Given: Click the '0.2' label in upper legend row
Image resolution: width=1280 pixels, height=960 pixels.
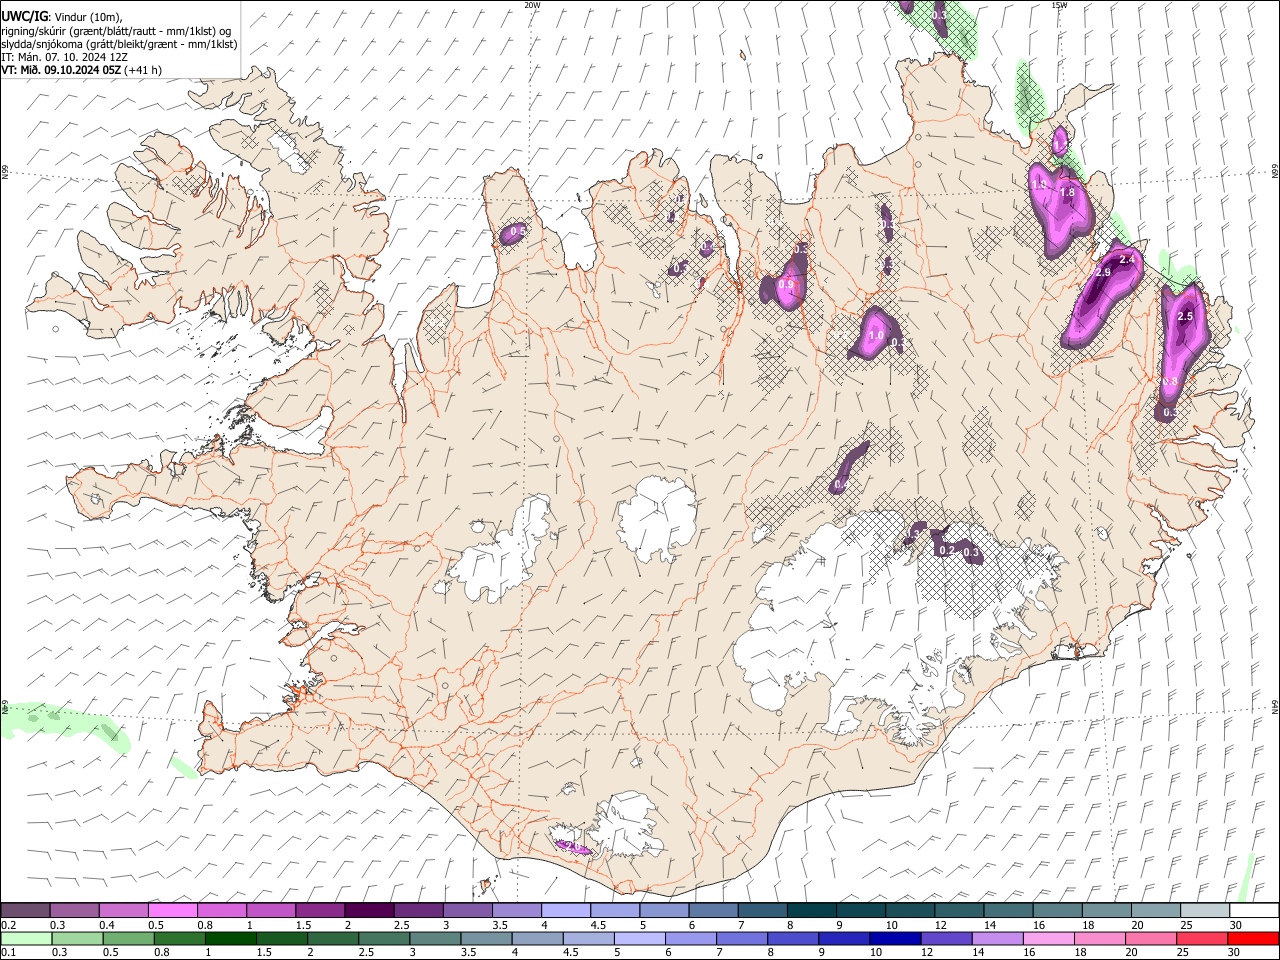Looking at the screenshot, I should point(9,925).
